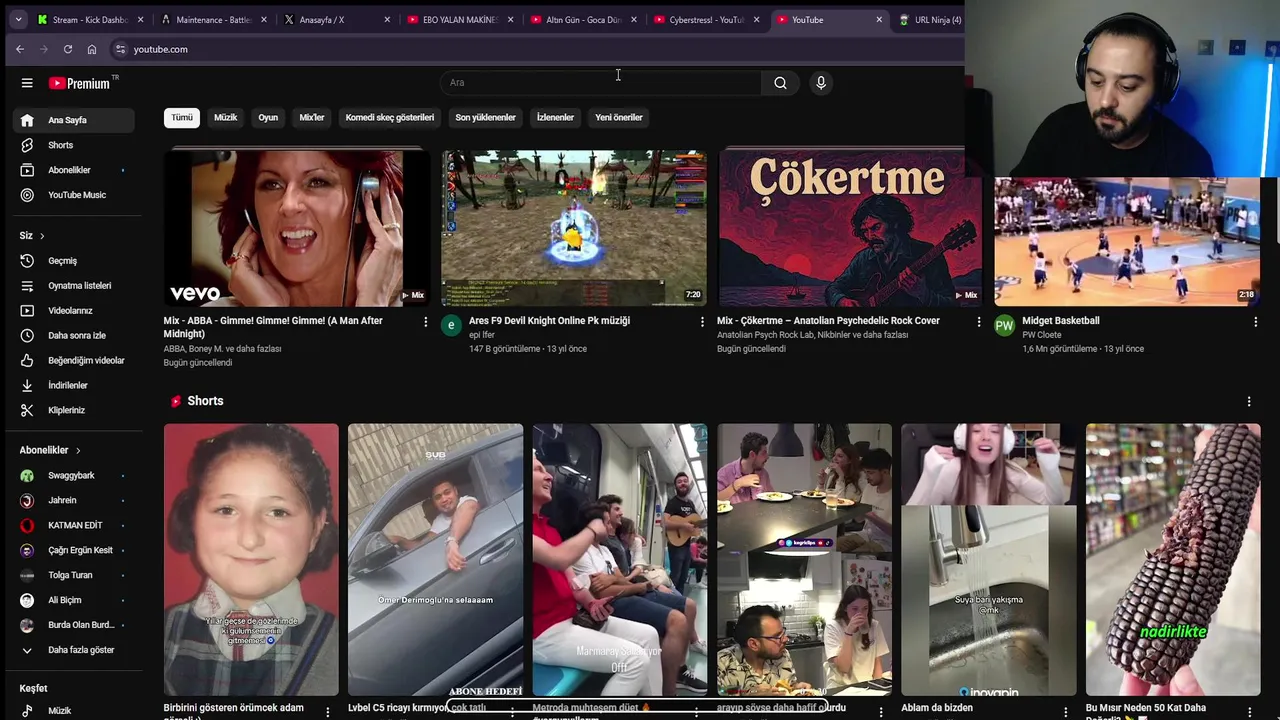Open Abonelikler in the sidebar

74,170
